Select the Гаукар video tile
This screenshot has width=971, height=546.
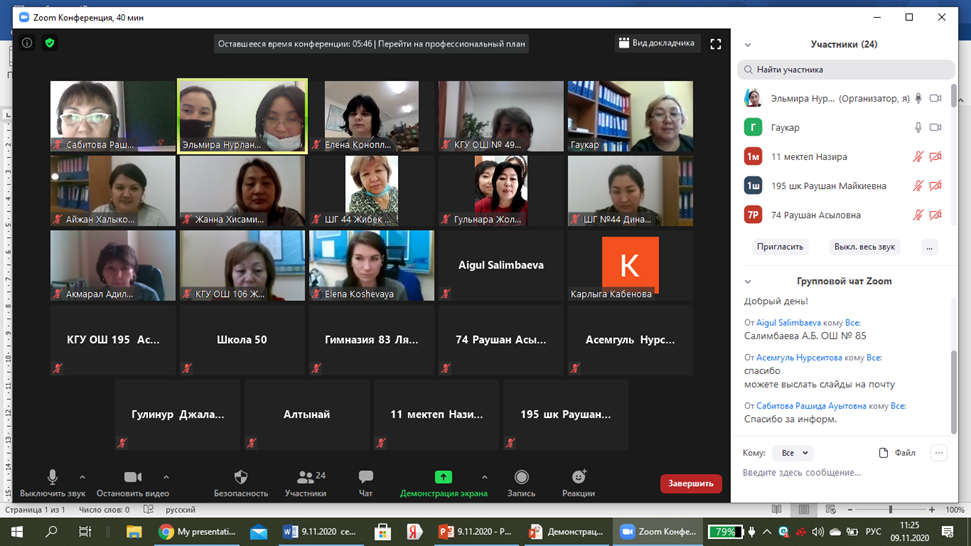pyautogui.click(x=630, y=116)
